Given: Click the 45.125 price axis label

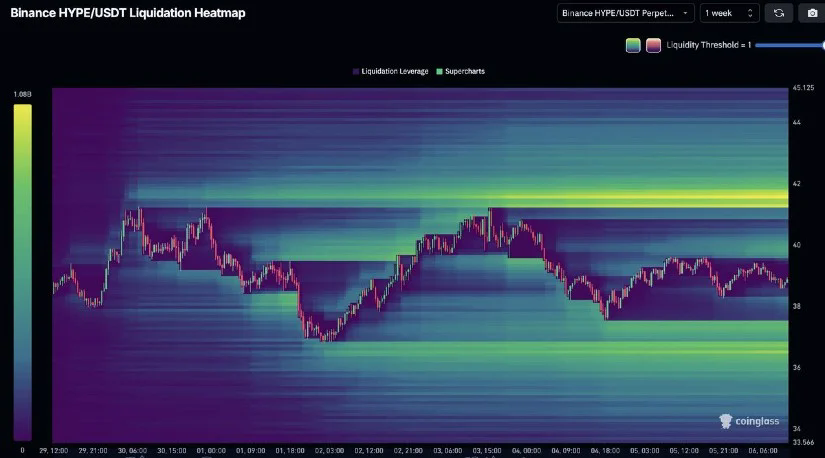Looking at the screenshot, I should pyautogui.click(x=803, y=88).
